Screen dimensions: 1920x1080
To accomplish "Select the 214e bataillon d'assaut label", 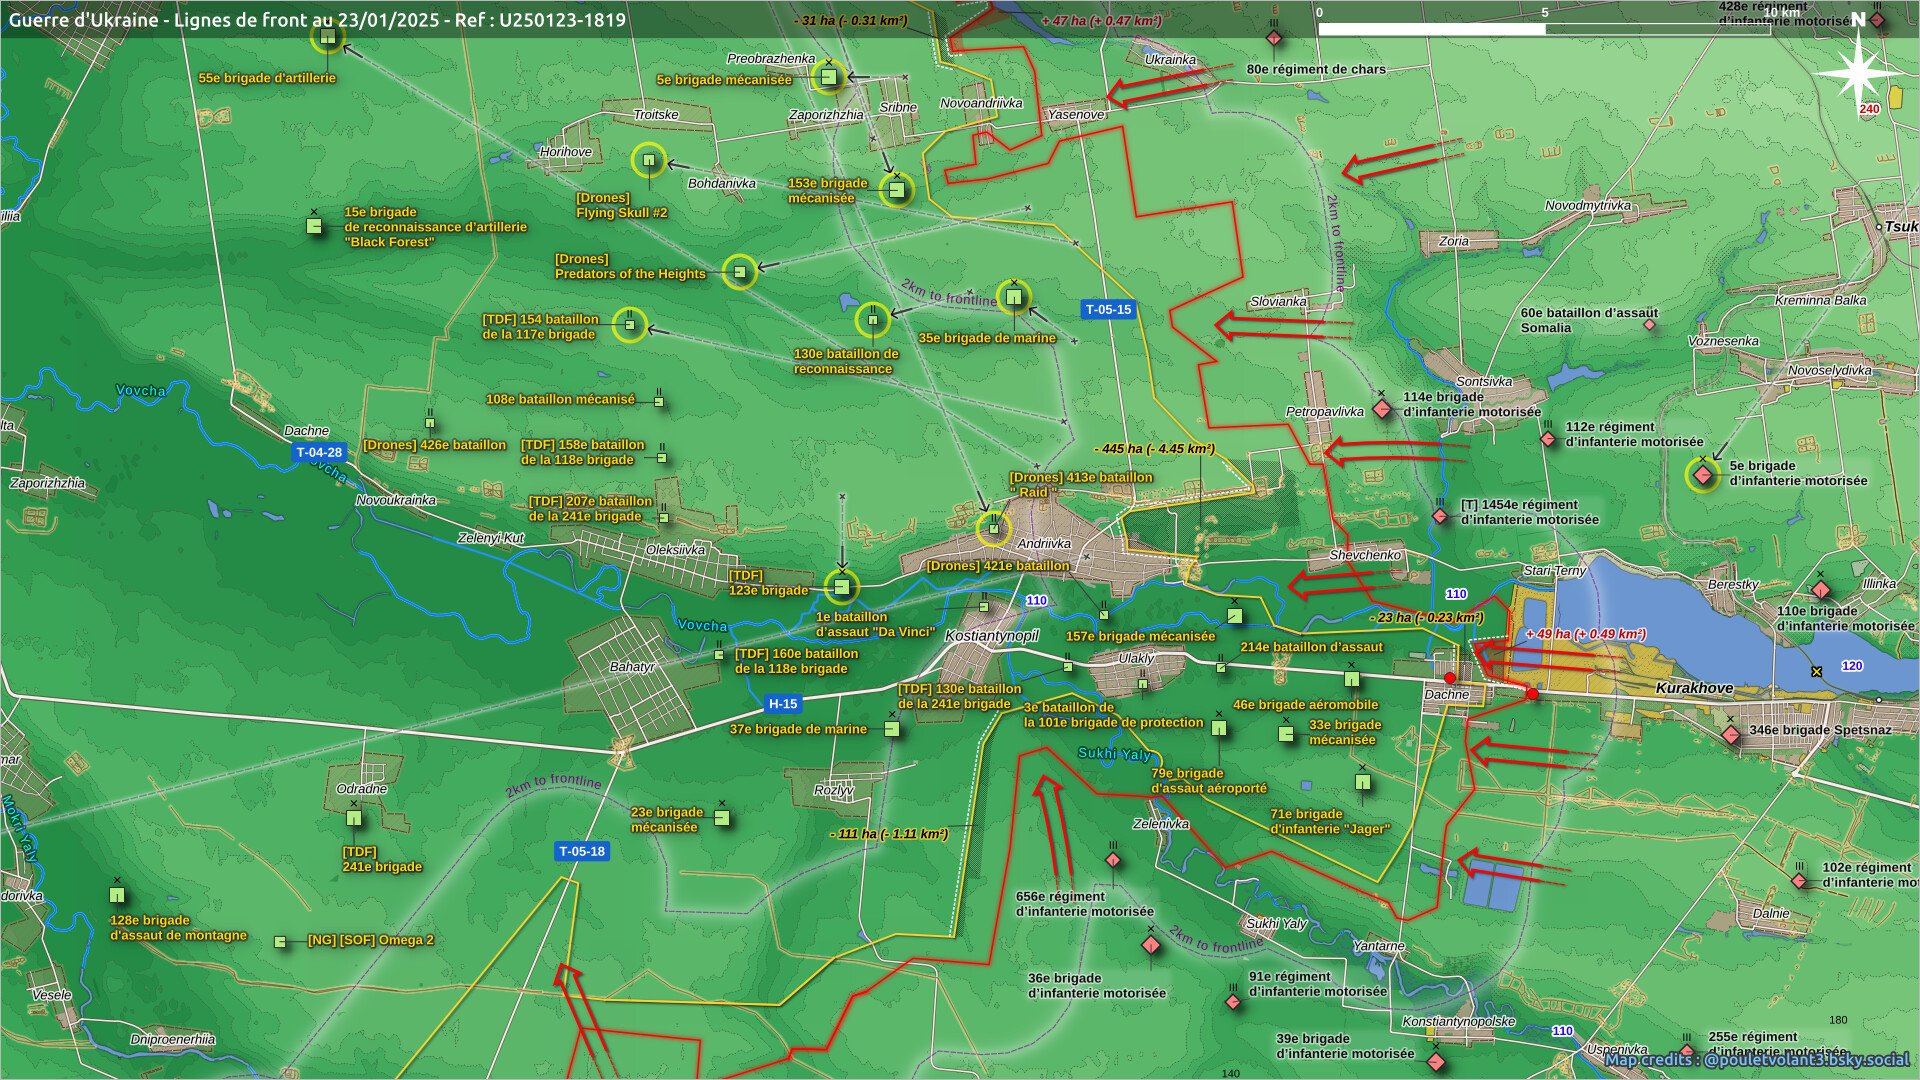I will [x=1312, y=647].
